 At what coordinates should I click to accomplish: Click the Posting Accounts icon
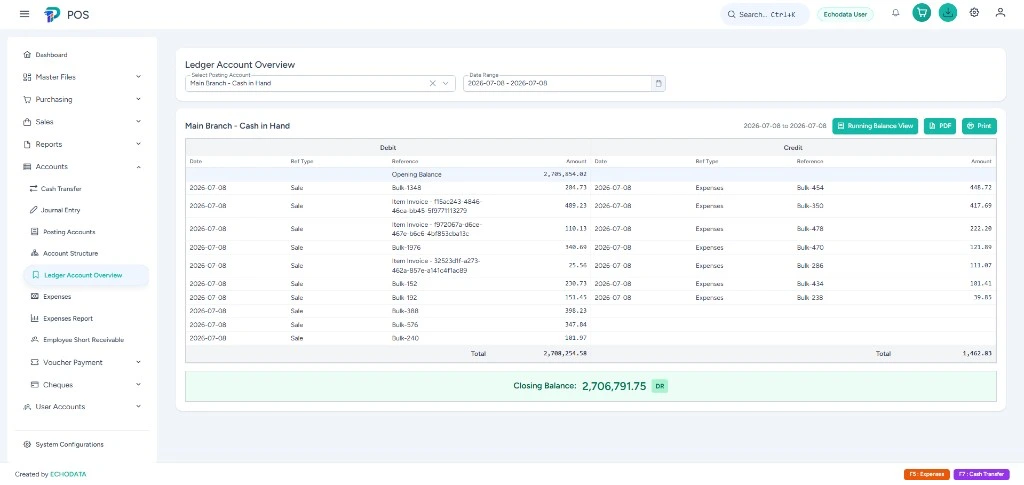(x=35, y=232)
